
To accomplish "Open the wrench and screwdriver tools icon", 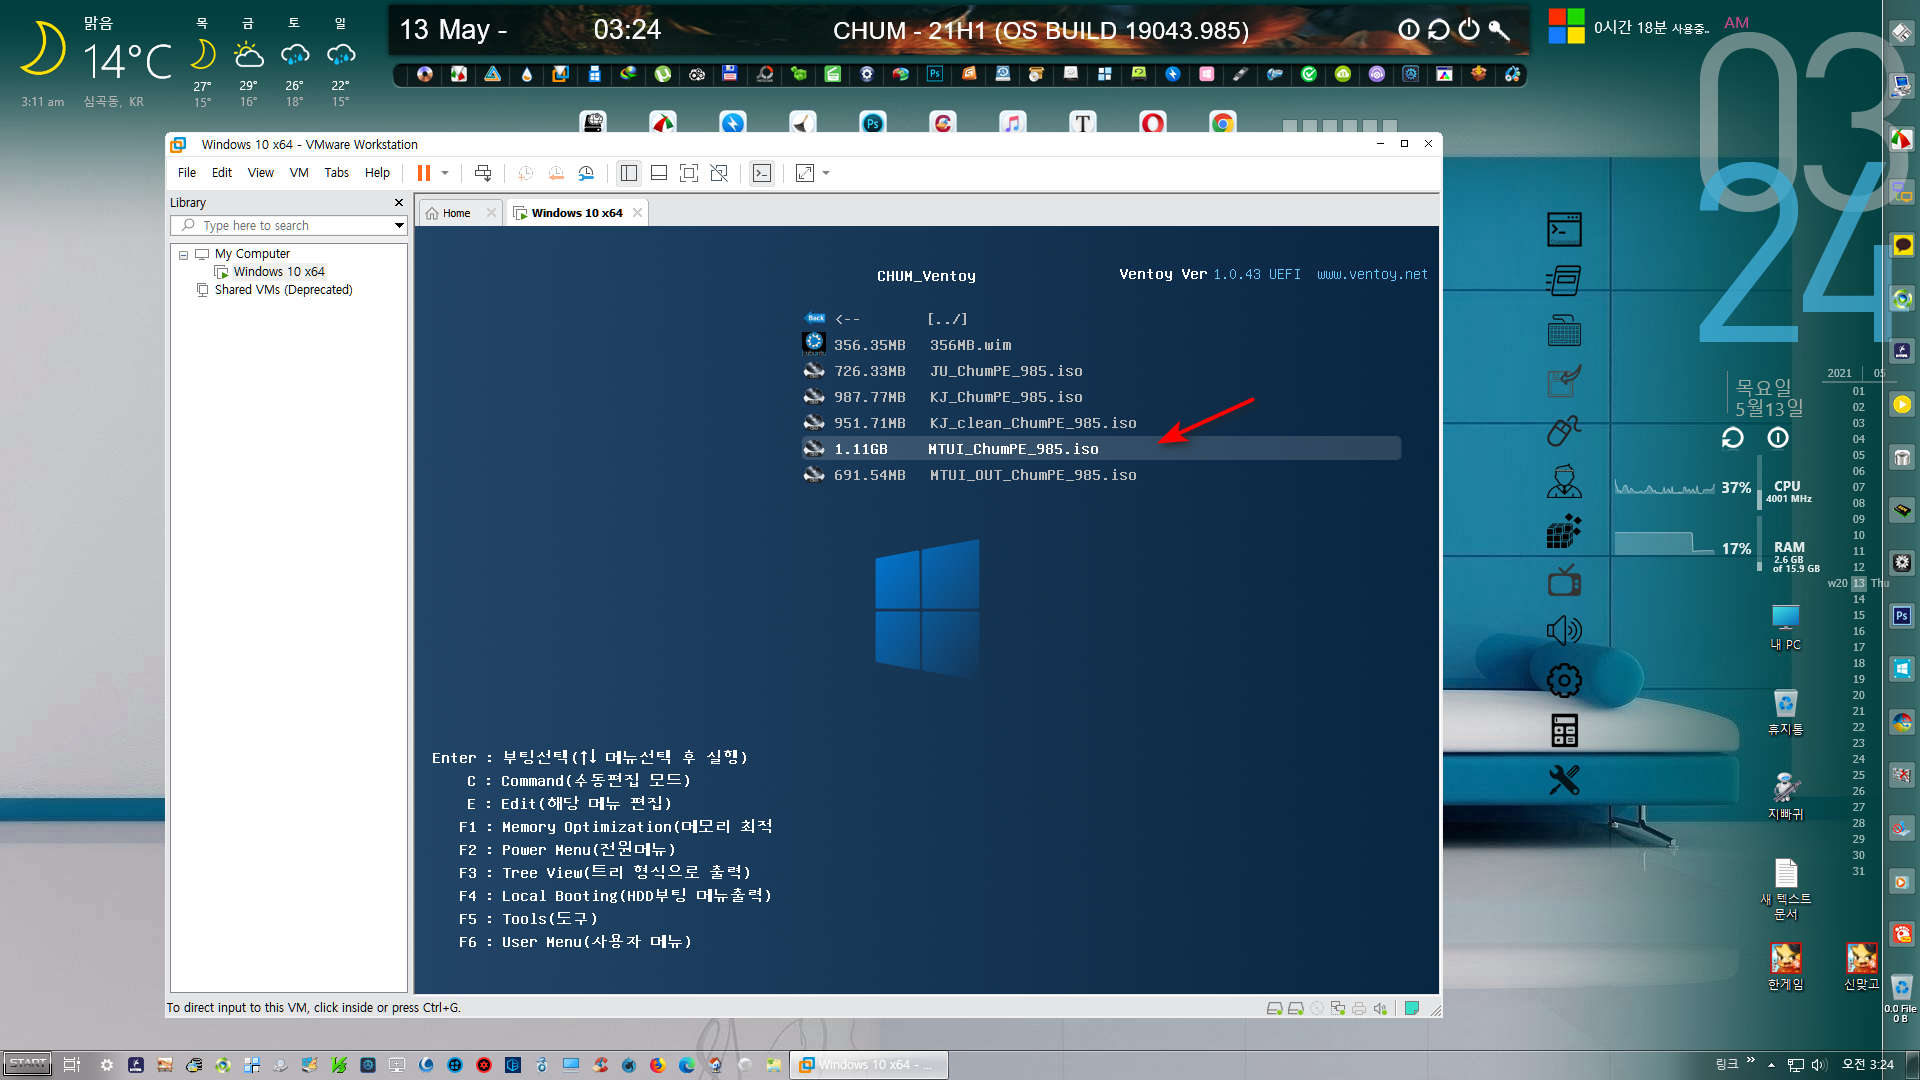I will tap(1564, 780).
